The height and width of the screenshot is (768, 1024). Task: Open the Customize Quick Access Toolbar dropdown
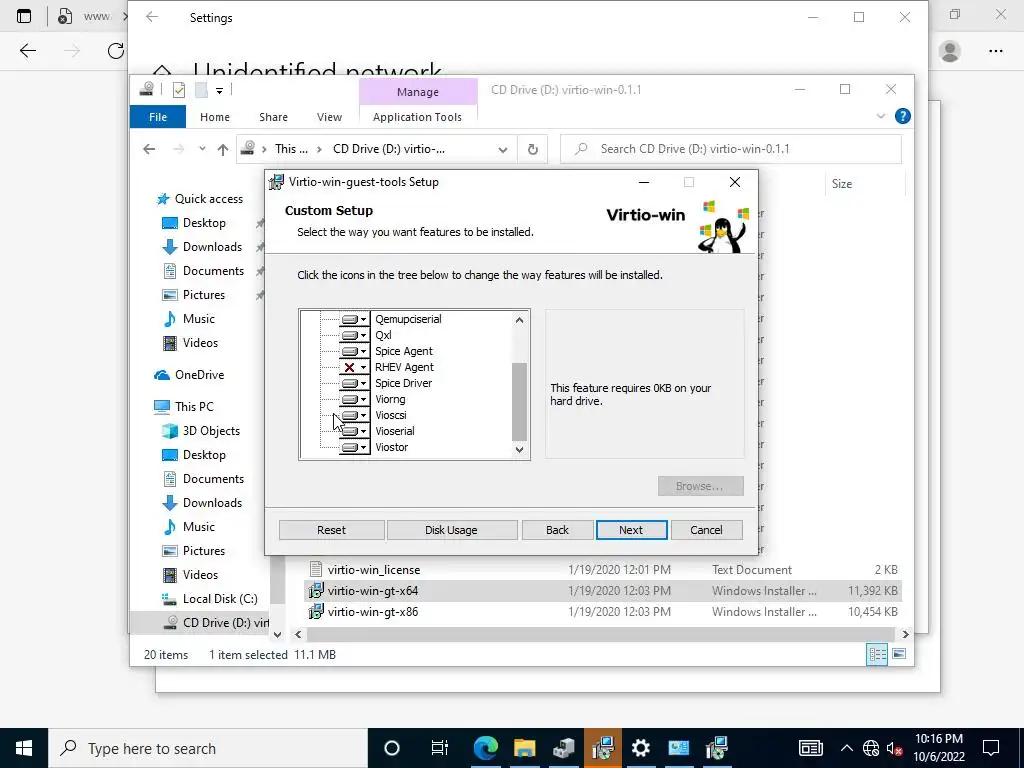tap(219, 91)
